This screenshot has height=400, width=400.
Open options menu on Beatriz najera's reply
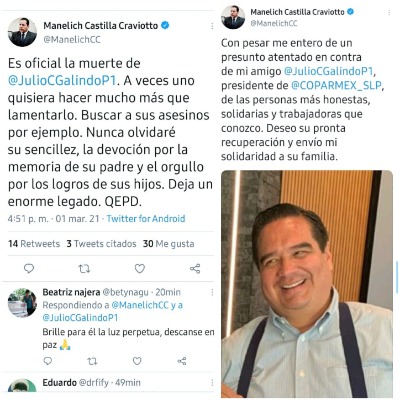[212, 292]
